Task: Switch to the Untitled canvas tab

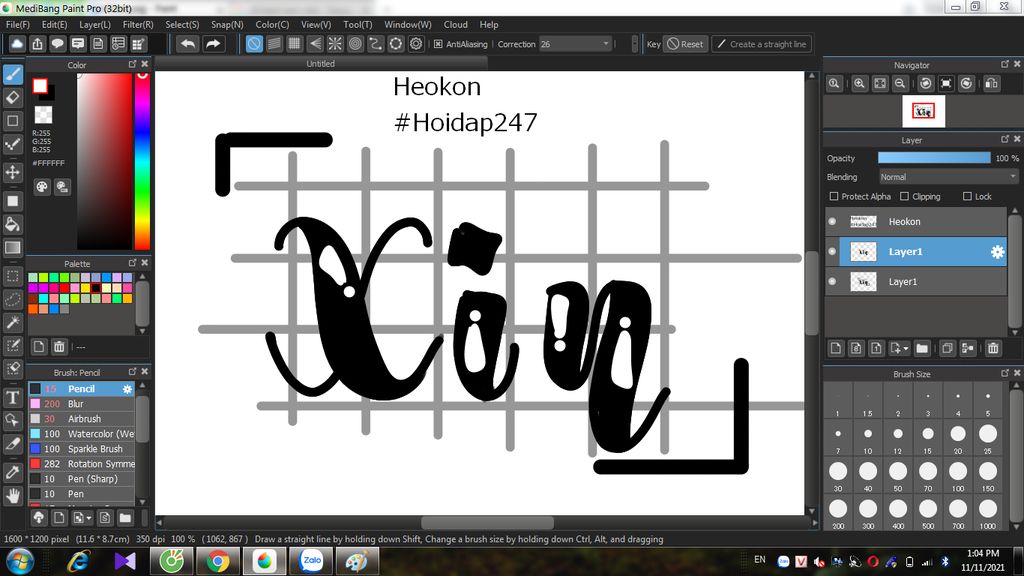Action: point(321,64)
